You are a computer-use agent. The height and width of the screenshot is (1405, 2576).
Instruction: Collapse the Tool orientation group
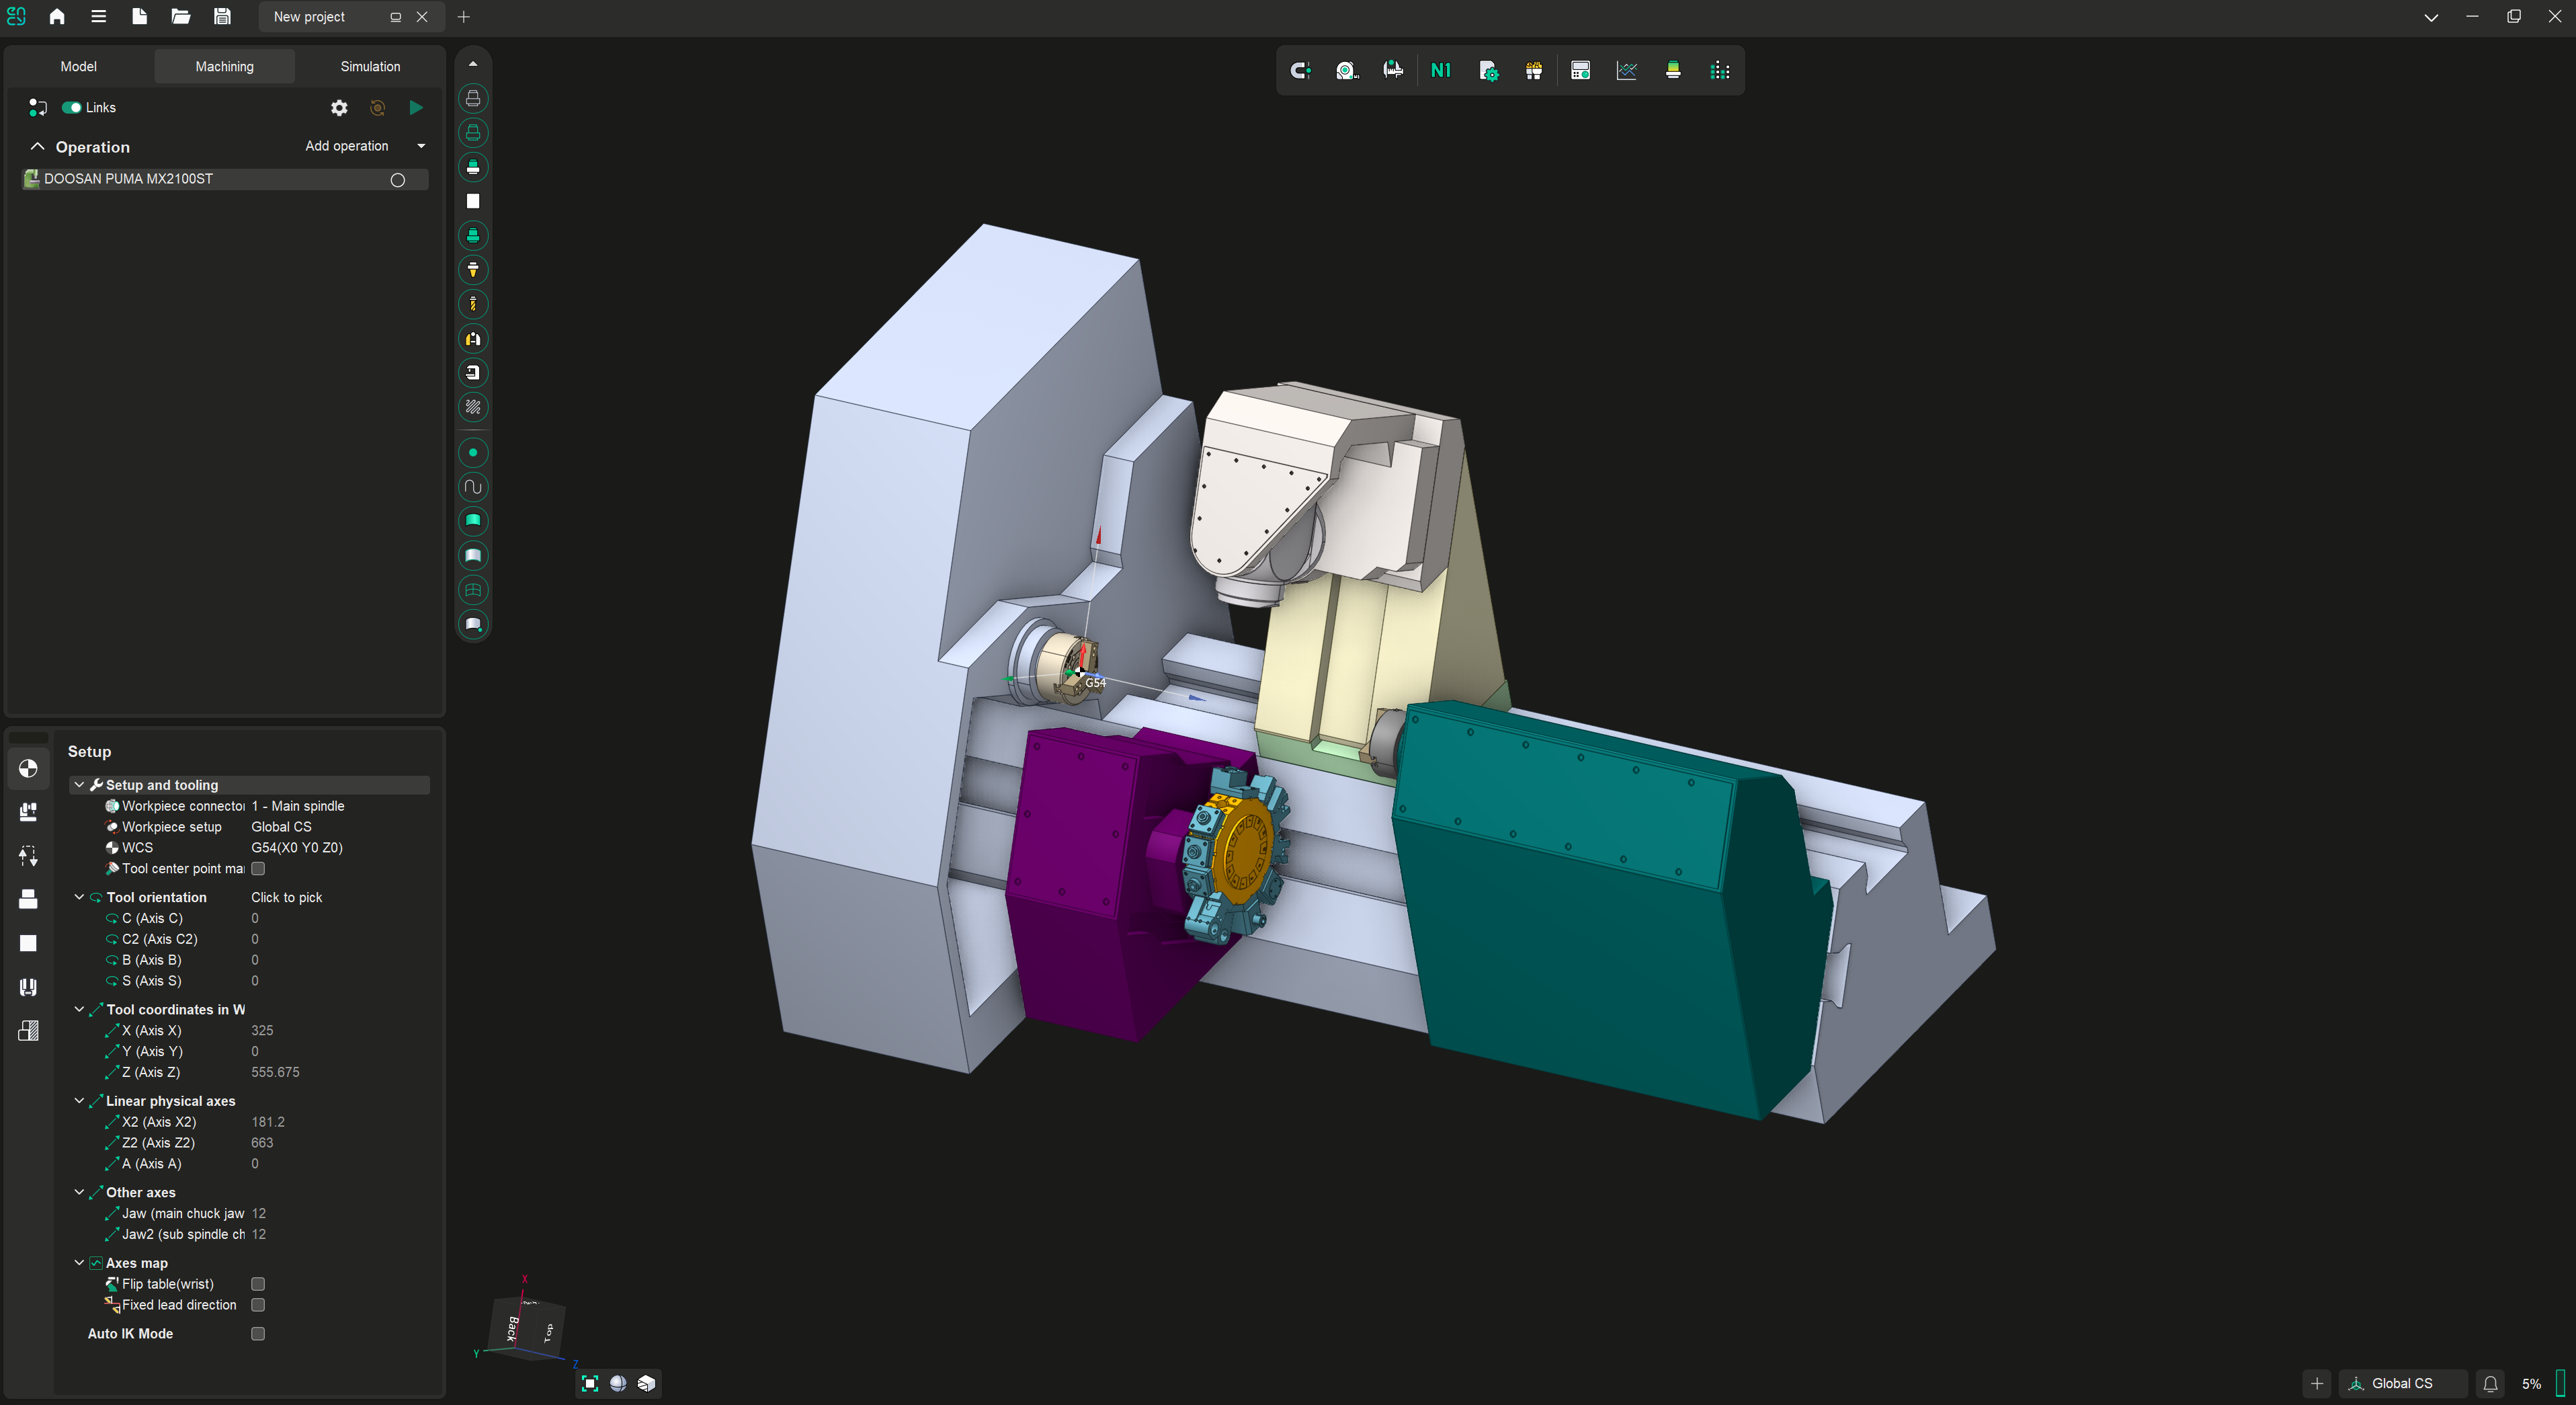79,897
